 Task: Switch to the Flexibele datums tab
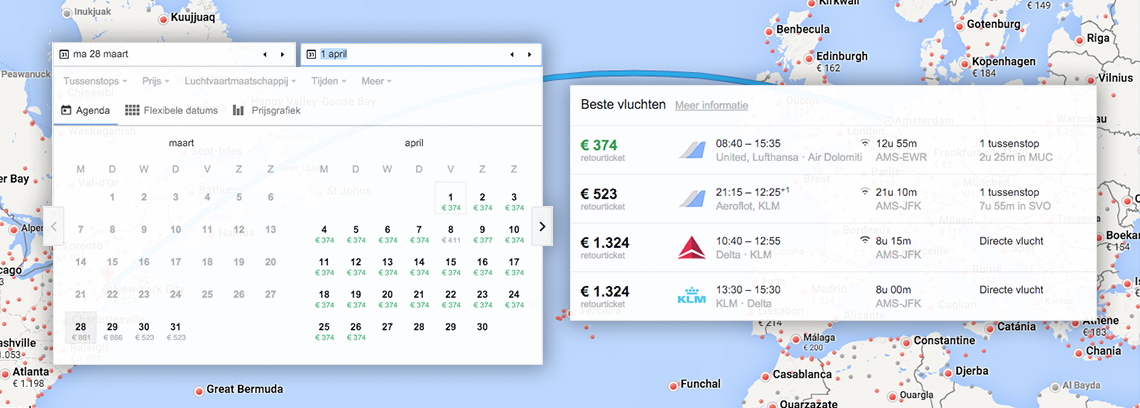click(x=172, y=111)
